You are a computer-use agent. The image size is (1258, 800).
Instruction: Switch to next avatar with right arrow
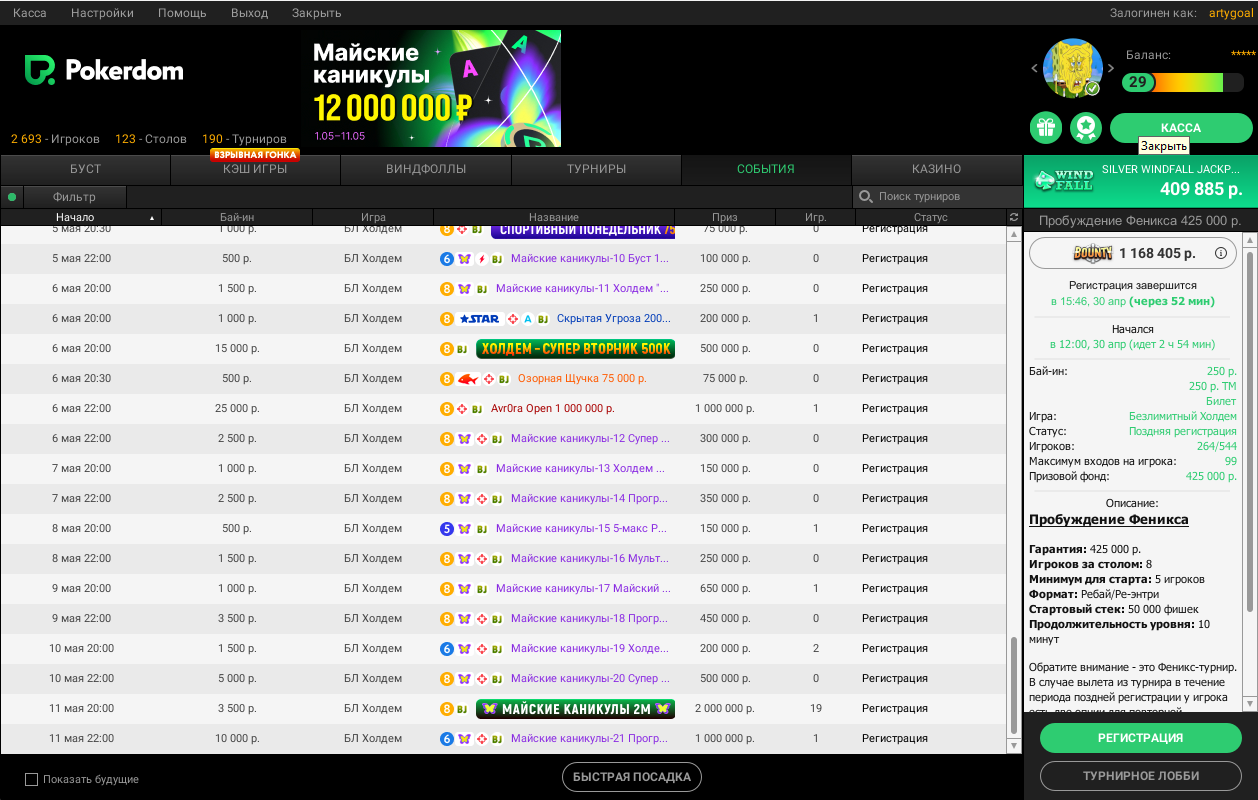pyautogui.click(x=1111, y=69)
